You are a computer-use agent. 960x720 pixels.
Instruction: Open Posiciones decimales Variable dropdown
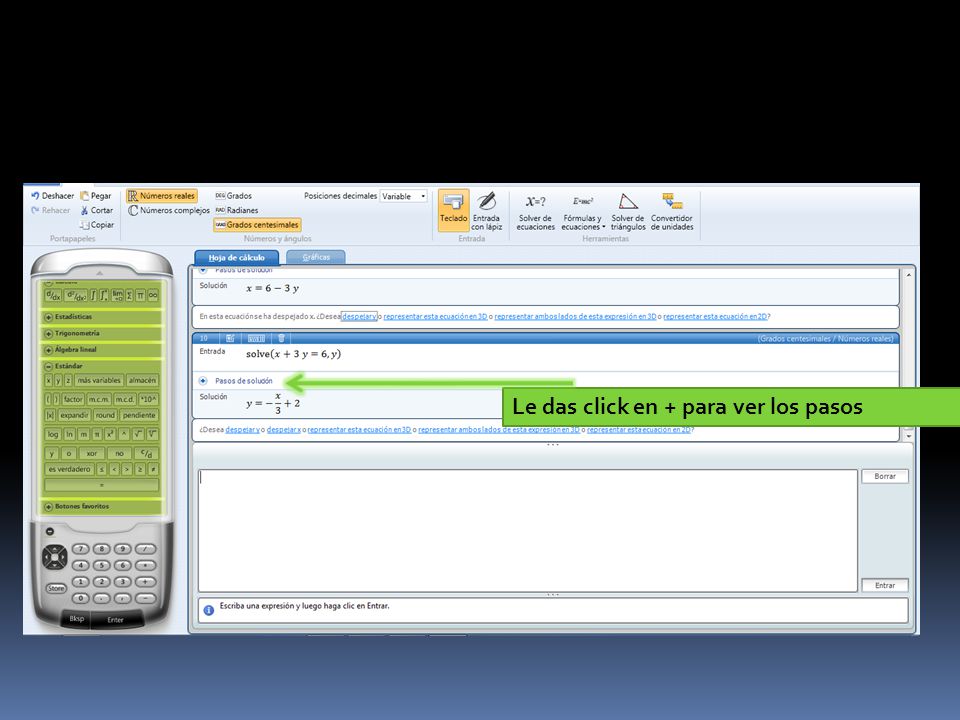403,197
